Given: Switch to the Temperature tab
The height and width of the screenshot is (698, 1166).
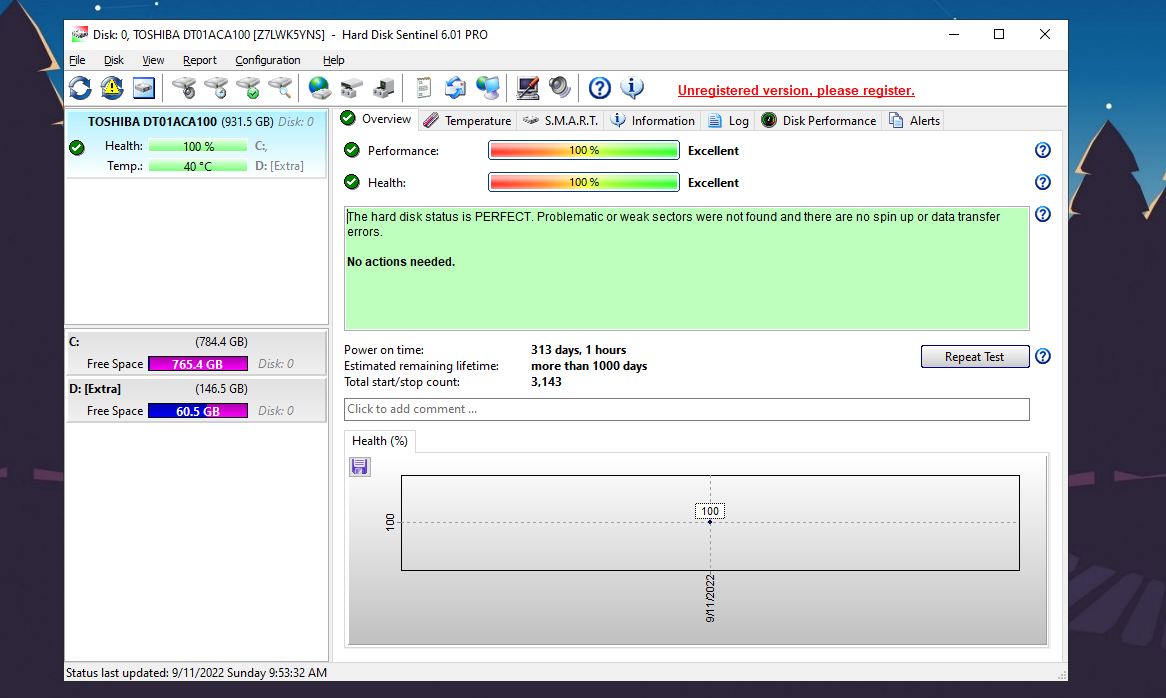Looking at the screenshot, I should point(468,120).
